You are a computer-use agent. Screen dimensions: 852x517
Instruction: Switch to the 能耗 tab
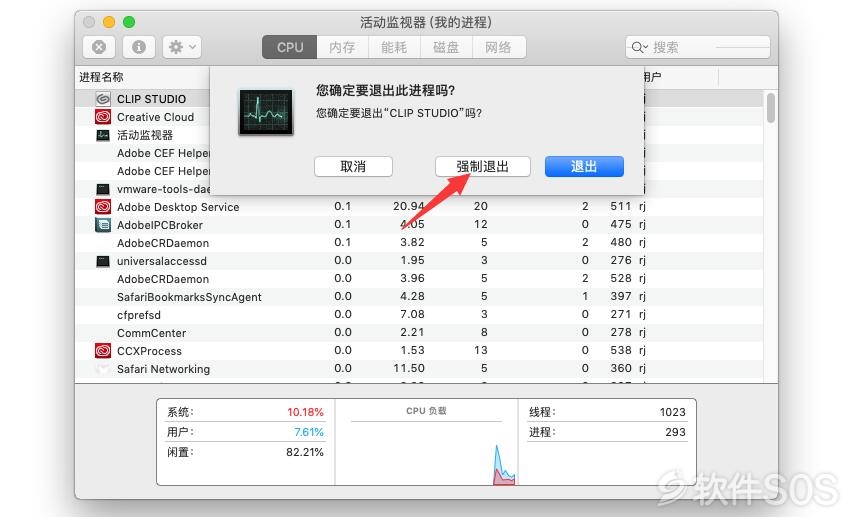pyautogui.click(x=394, y=47)
